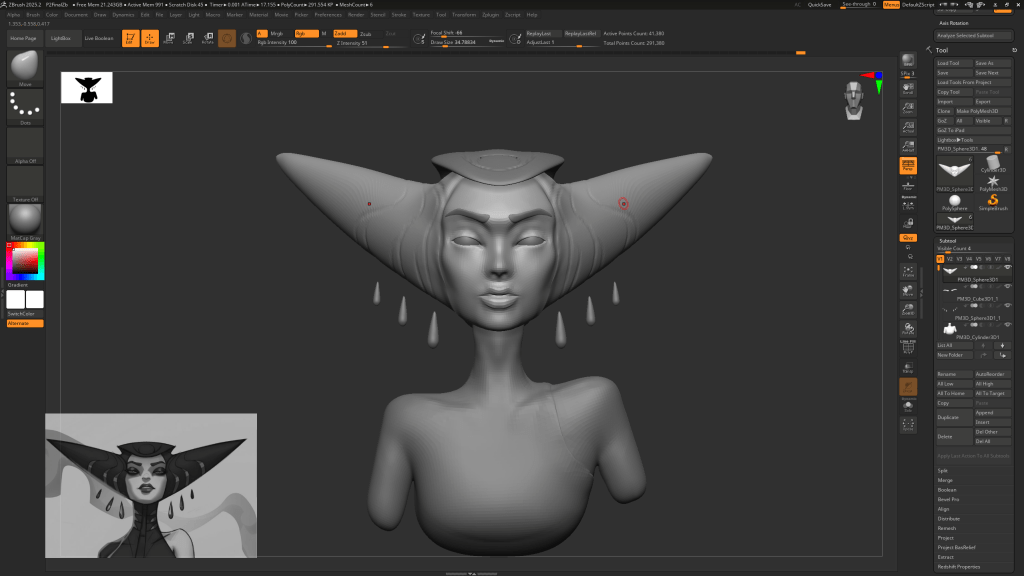Click the Floor grid icon
1024x576 pixels.
tap(908, 187)
